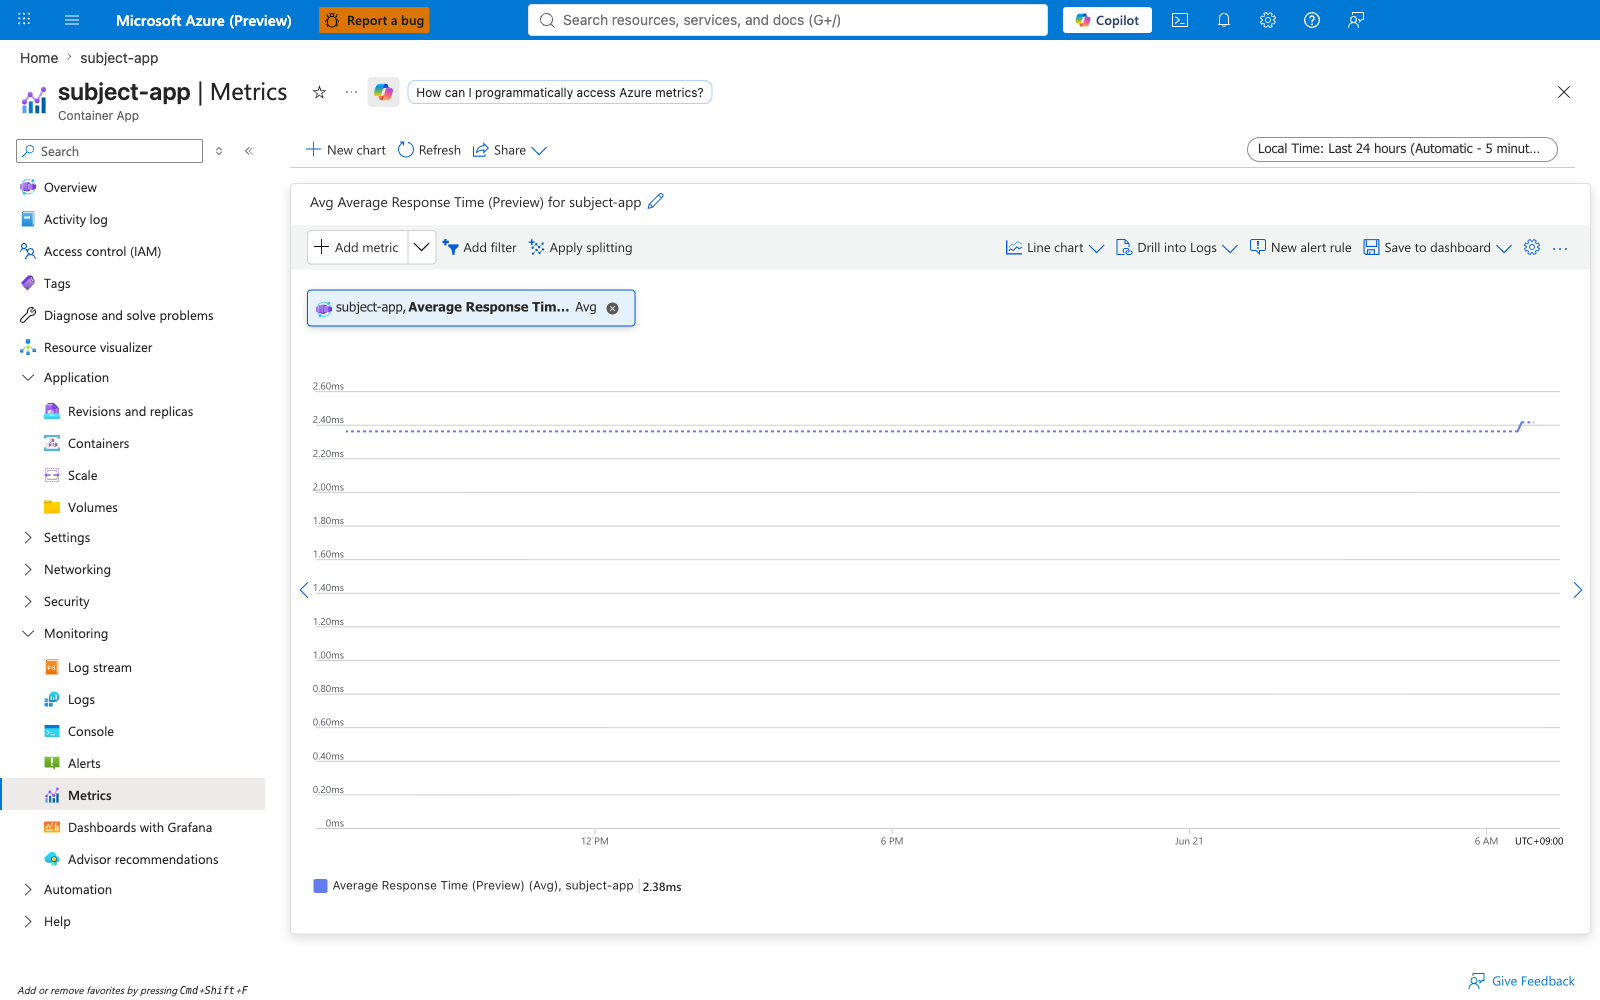Edit chart title with pencil icon
This screenshot has width=1600, height=1000.
(x=656, y=201)
